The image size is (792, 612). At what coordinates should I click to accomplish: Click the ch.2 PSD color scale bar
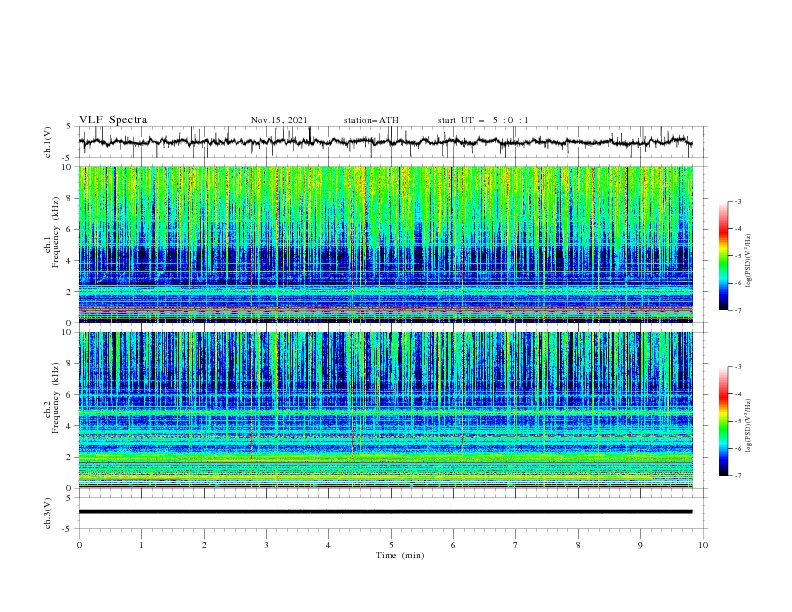tap(723, 421)
